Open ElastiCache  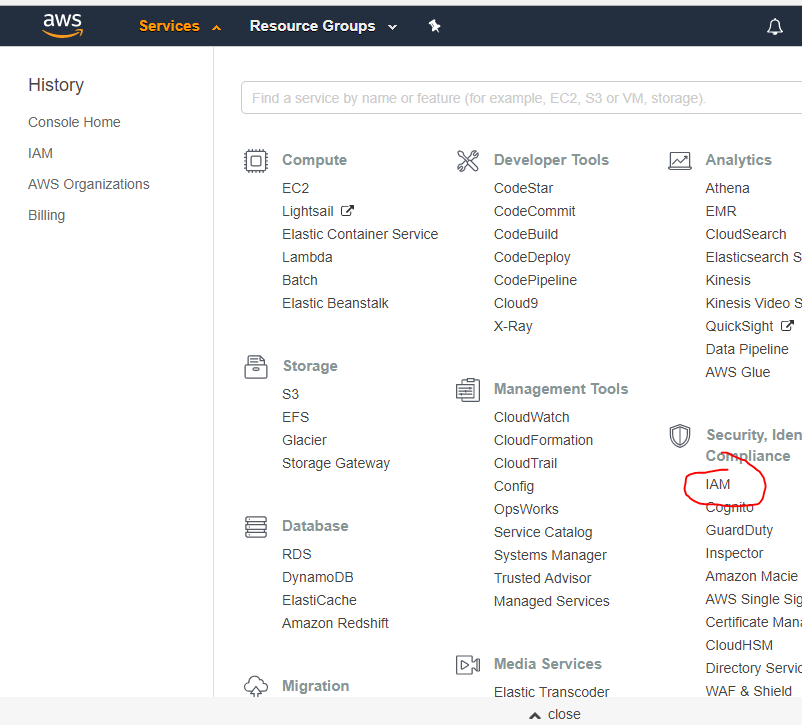[x=319, y=600]
